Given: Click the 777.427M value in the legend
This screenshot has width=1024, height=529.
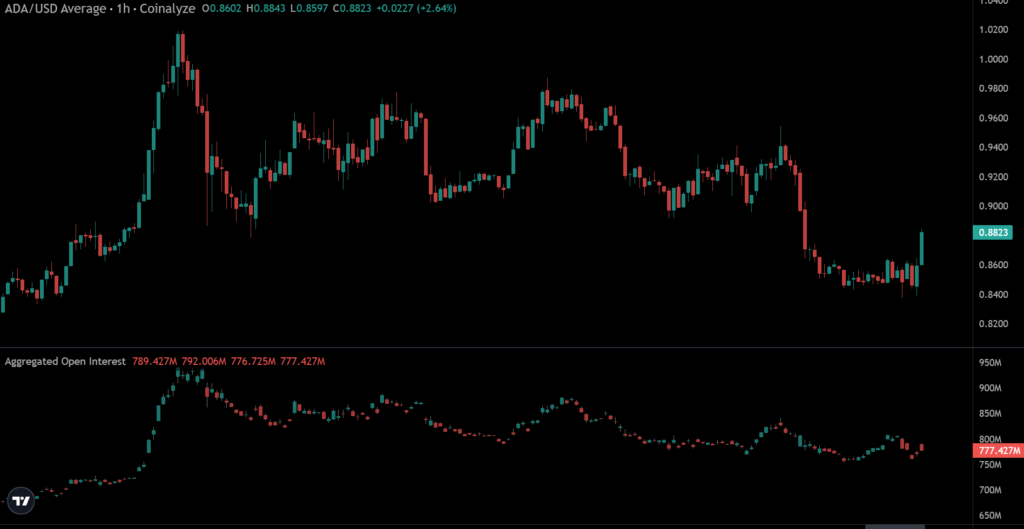Looking at the screenshot, I should pyautogui.click(x=302, y=361).
